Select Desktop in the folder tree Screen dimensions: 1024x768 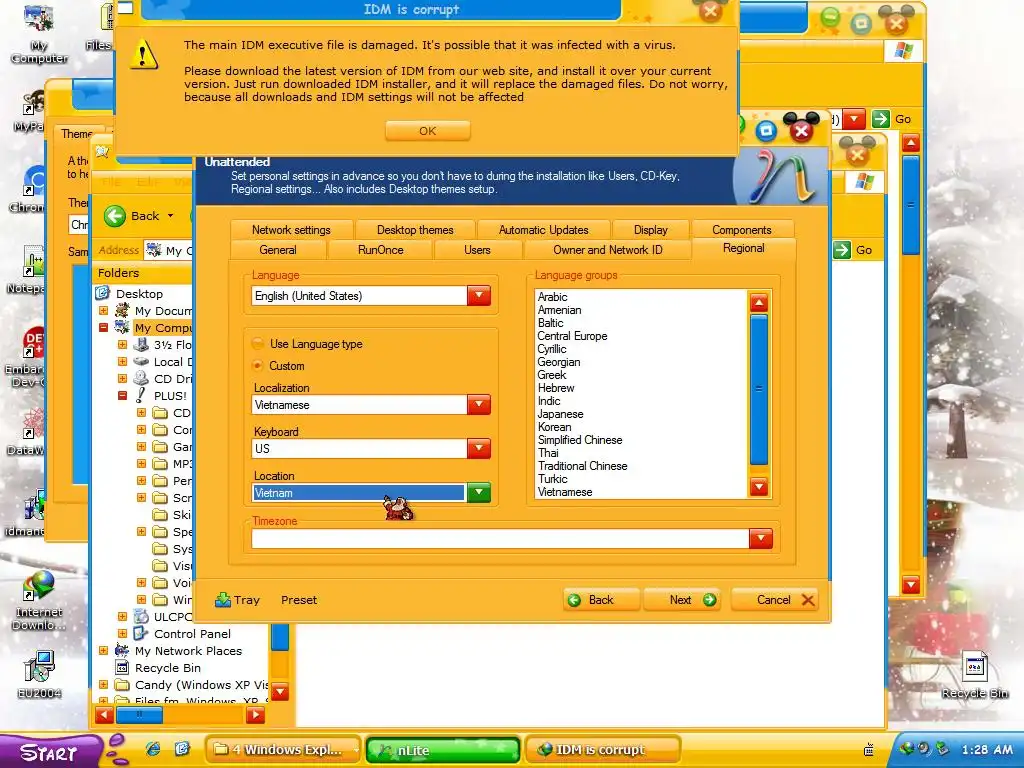point(139,294)
